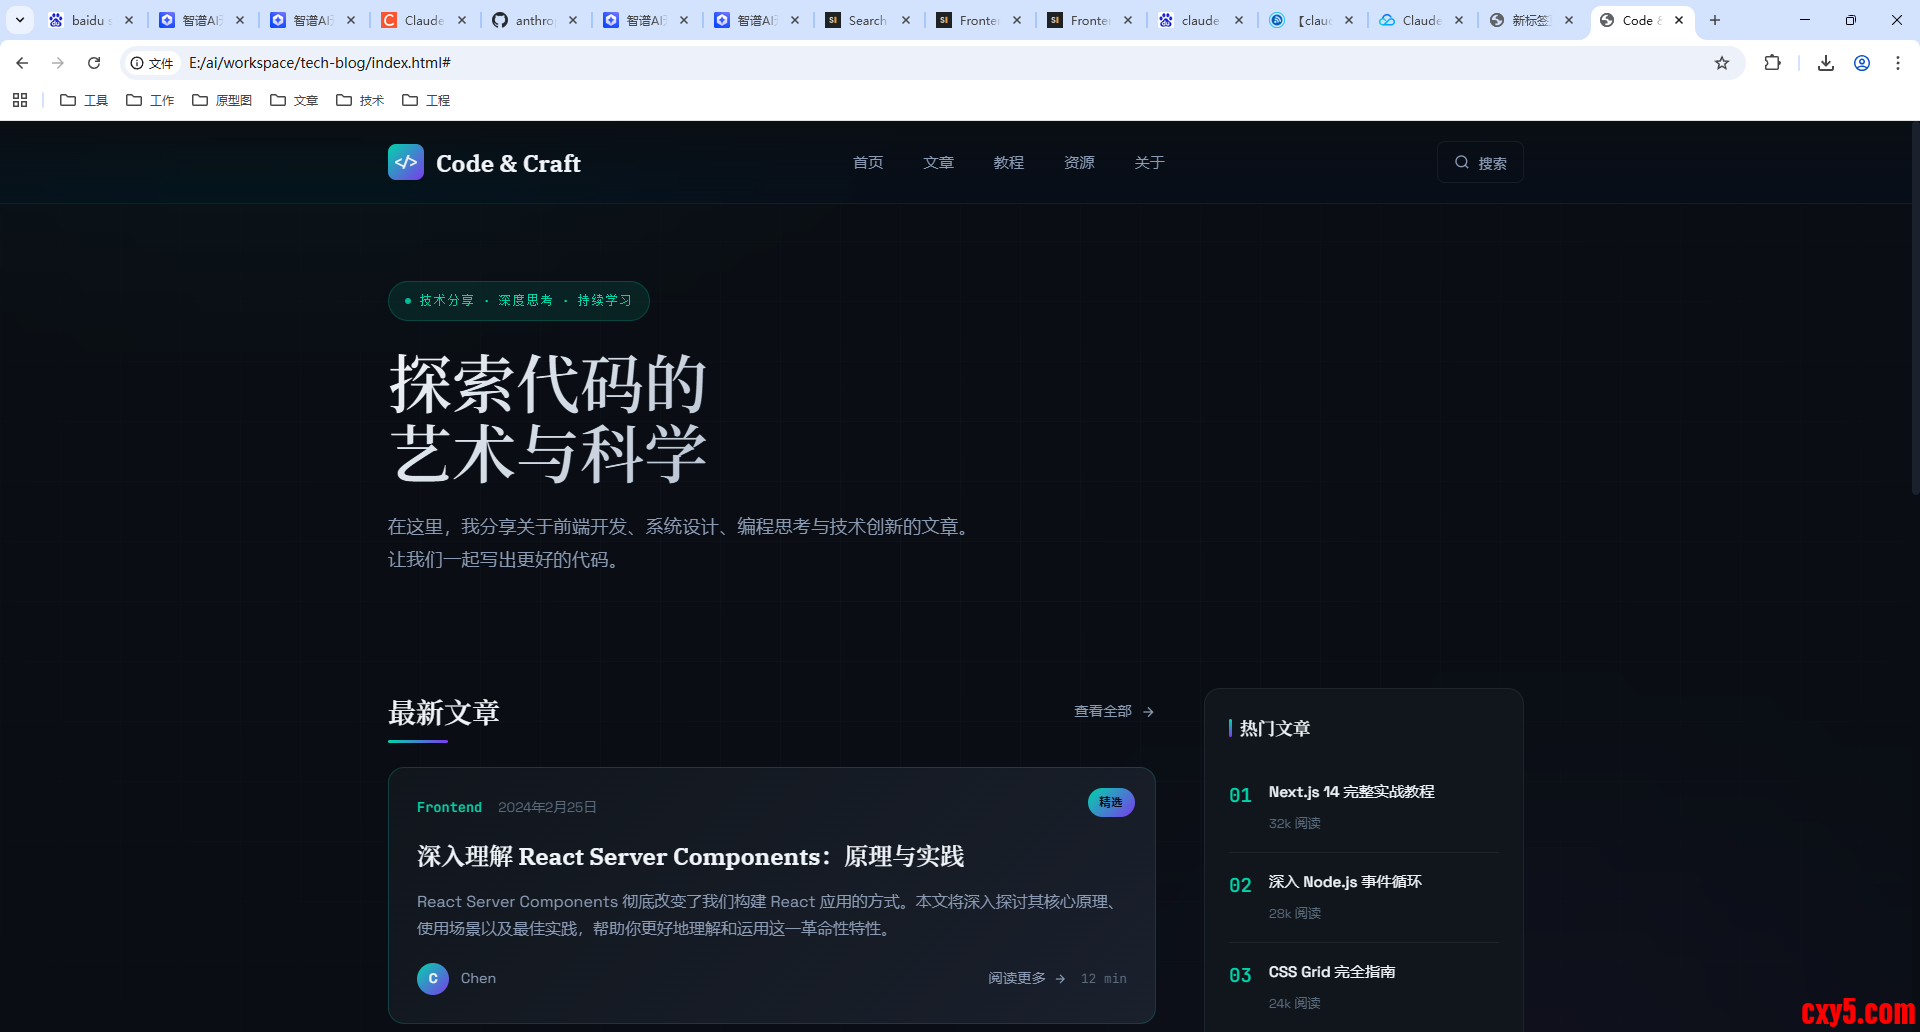Open the 技术 bookmarks folder
This screenshot has width=1920, height=1032.
[360, 100]
